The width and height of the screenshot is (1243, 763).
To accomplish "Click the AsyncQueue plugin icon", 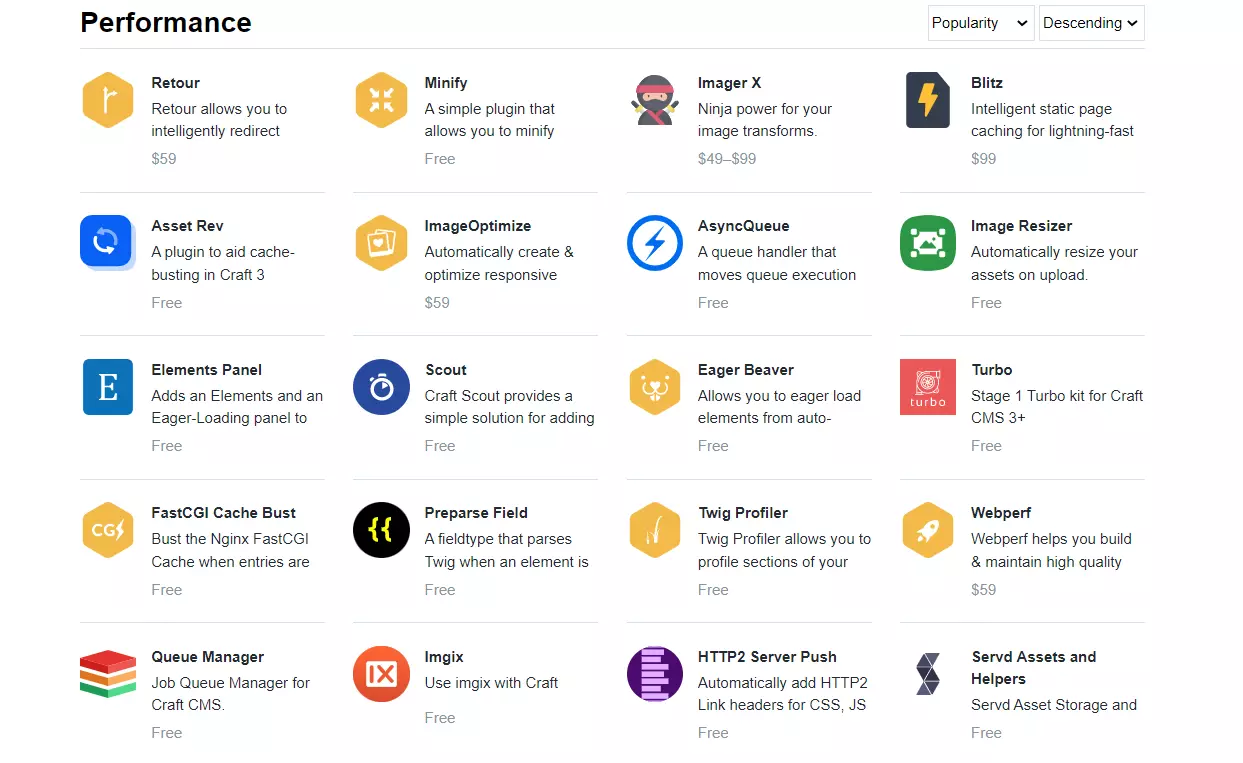I will pos(654,243).
